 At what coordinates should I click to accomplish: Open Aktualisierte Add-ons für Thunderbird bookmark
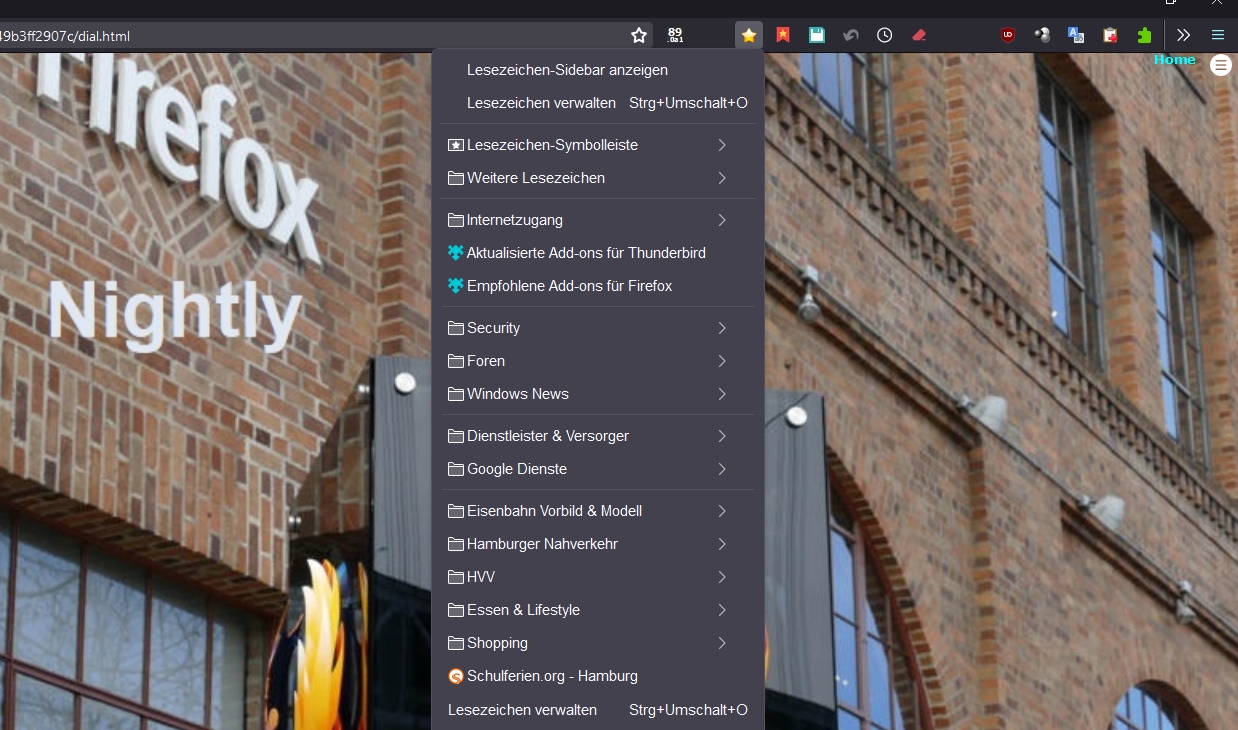[598, 253]
